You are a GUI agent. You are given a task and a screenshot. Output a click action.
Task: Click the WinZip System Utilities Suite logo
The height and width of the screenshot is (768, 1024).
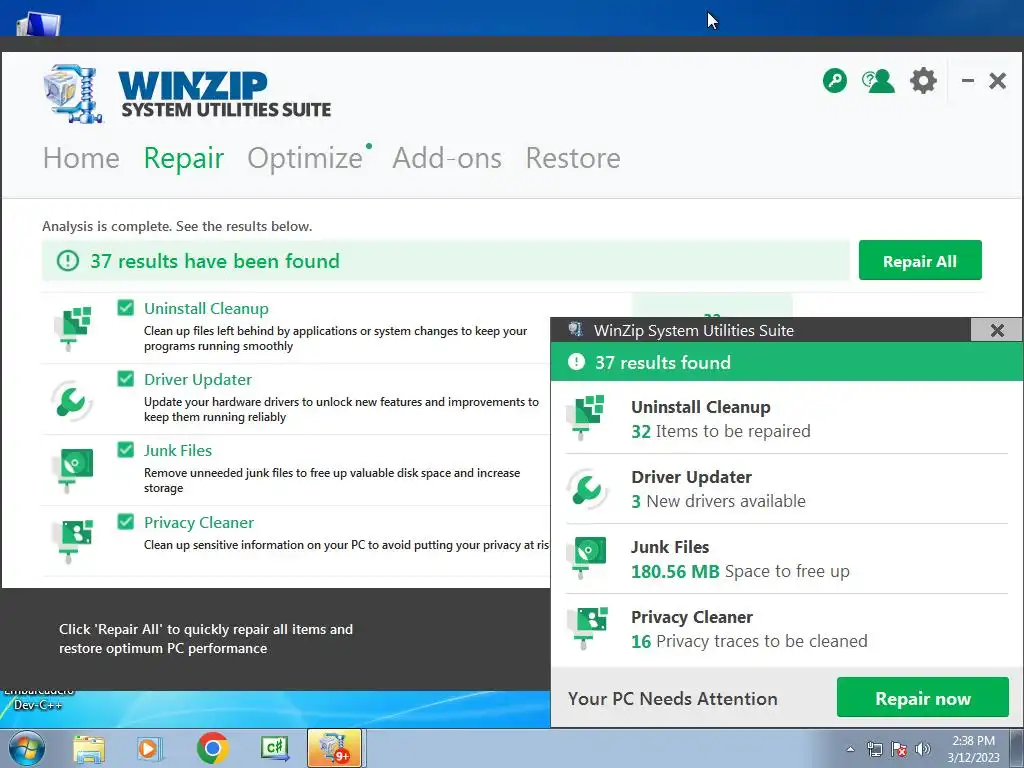tap(188, 94)
